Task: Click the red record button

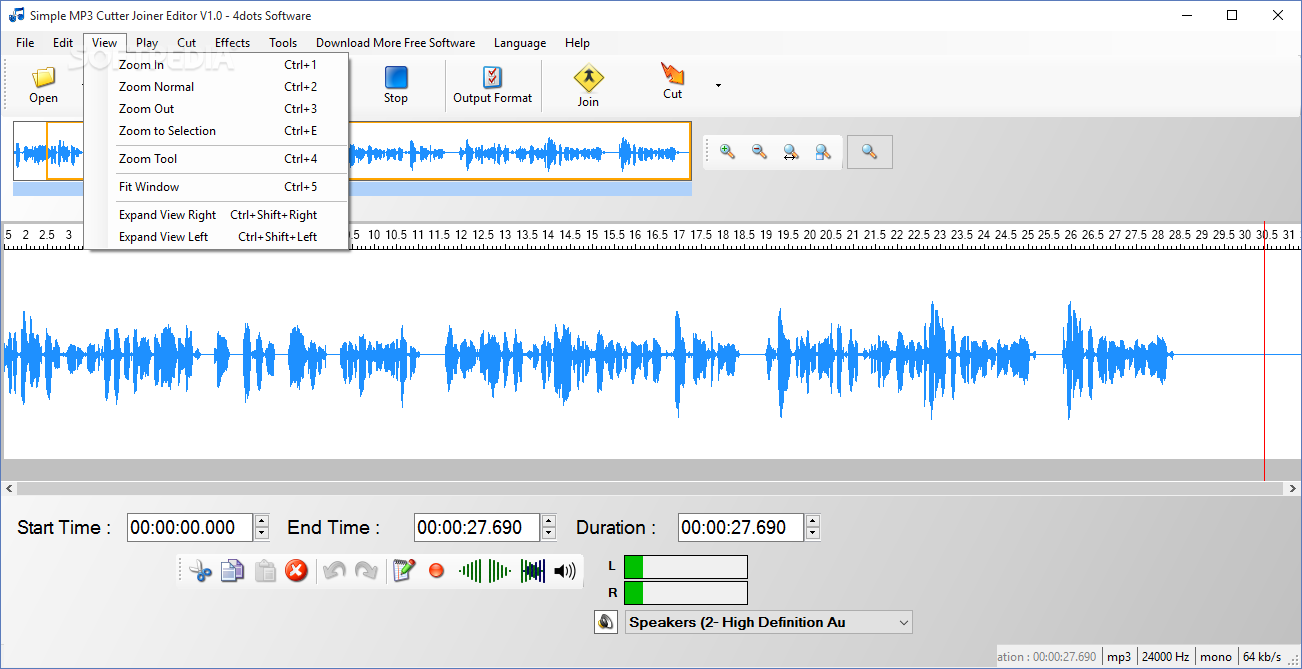Action: click(x=436, y=571)
